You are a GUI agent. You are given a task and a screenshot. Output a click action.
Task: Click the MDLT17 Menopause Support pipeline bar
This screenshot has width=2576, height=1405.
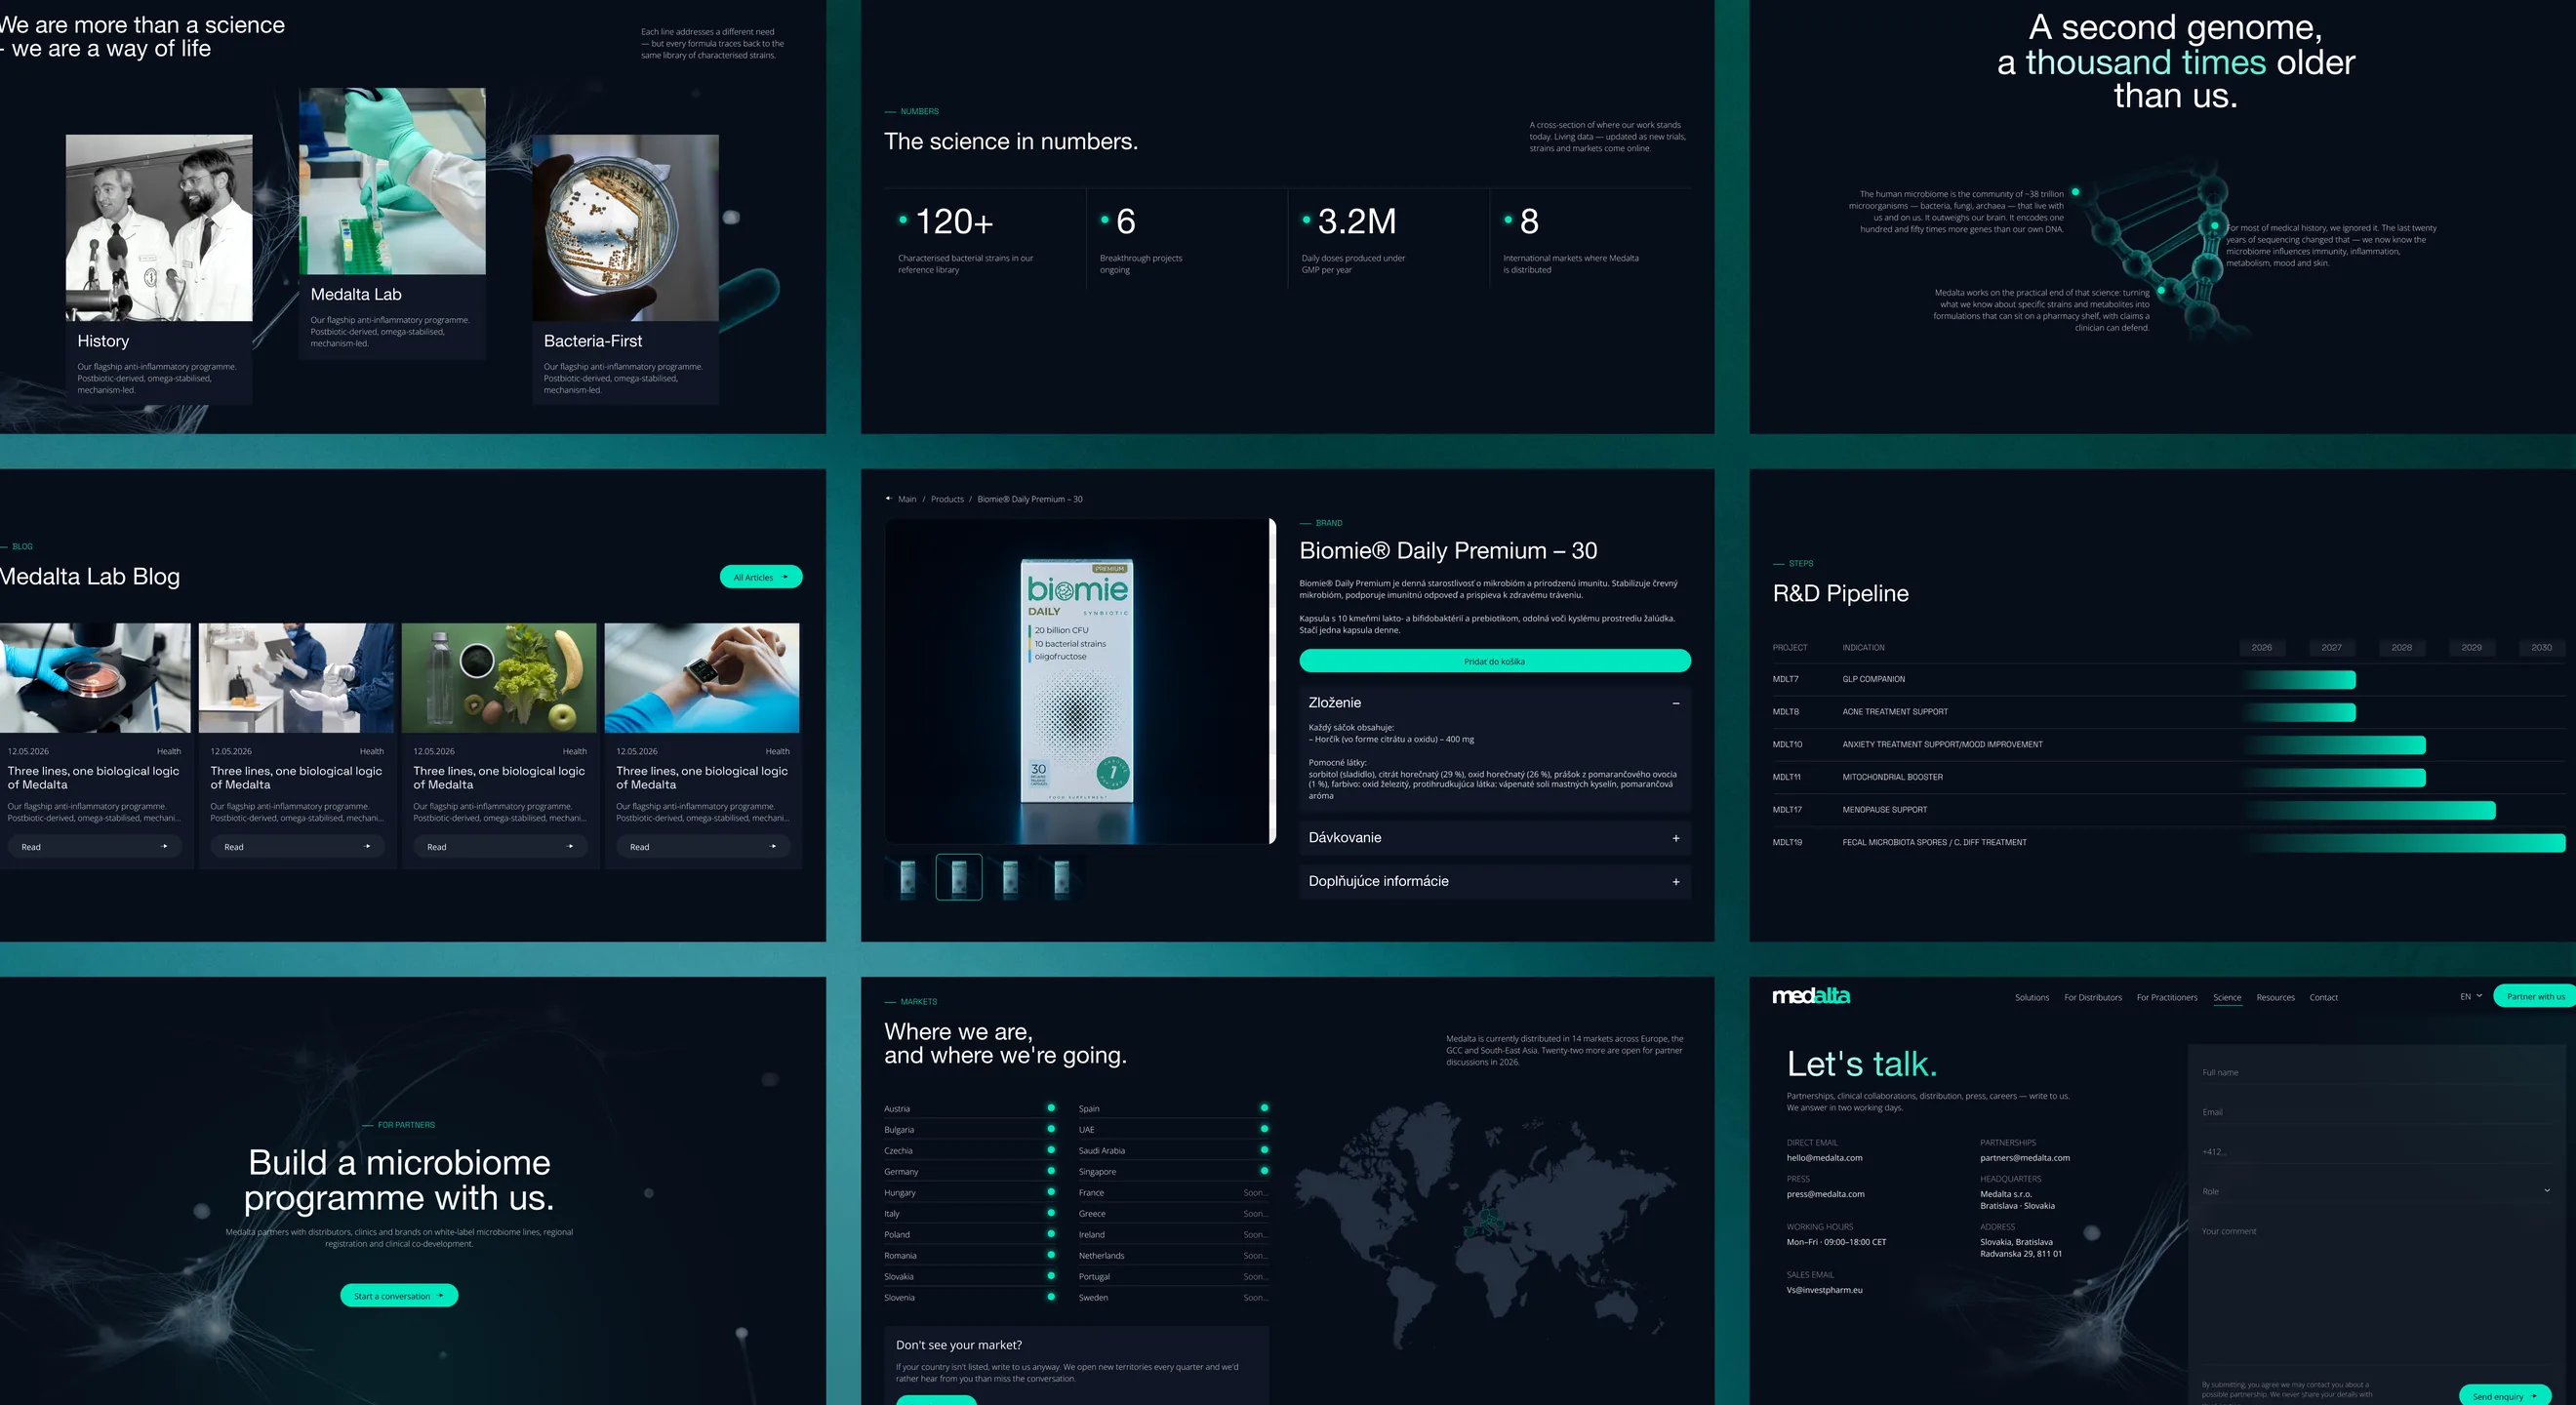(x=2368, y=810)
